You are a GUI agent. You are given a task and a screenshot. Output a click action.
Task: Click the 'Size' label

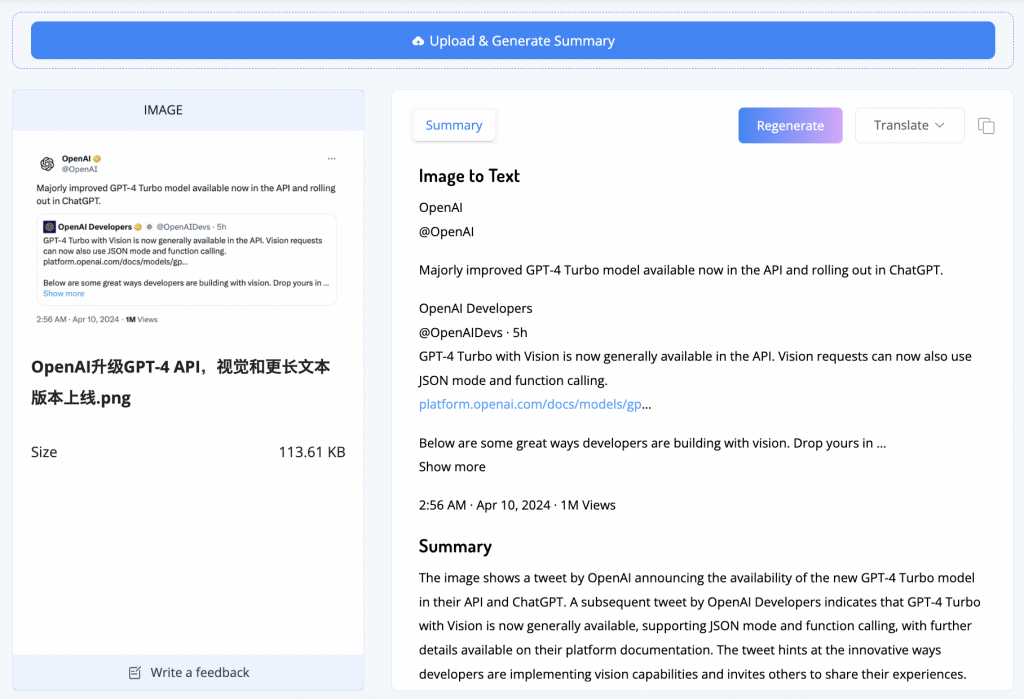pyautogui.click(x=44, y=452)
